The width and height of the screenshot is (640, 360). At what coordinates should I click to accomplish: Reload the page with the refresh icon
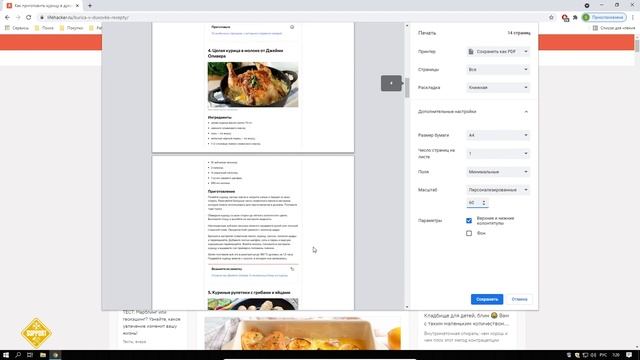[29, 18]
